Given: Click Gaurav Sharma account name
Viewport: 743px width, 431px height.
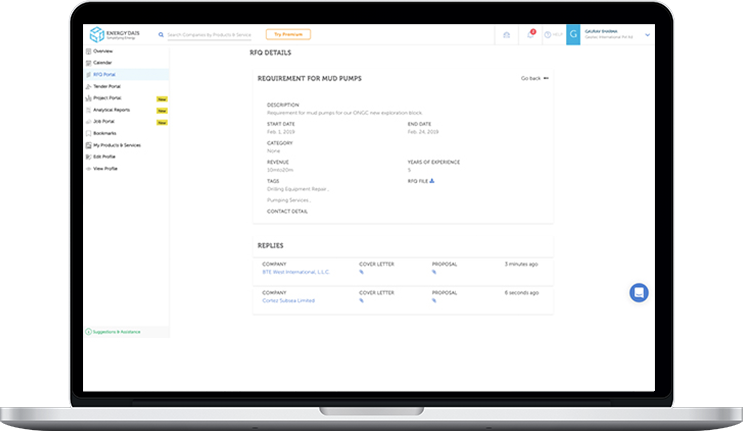Looking at the screenshot, I should [601, 31].
